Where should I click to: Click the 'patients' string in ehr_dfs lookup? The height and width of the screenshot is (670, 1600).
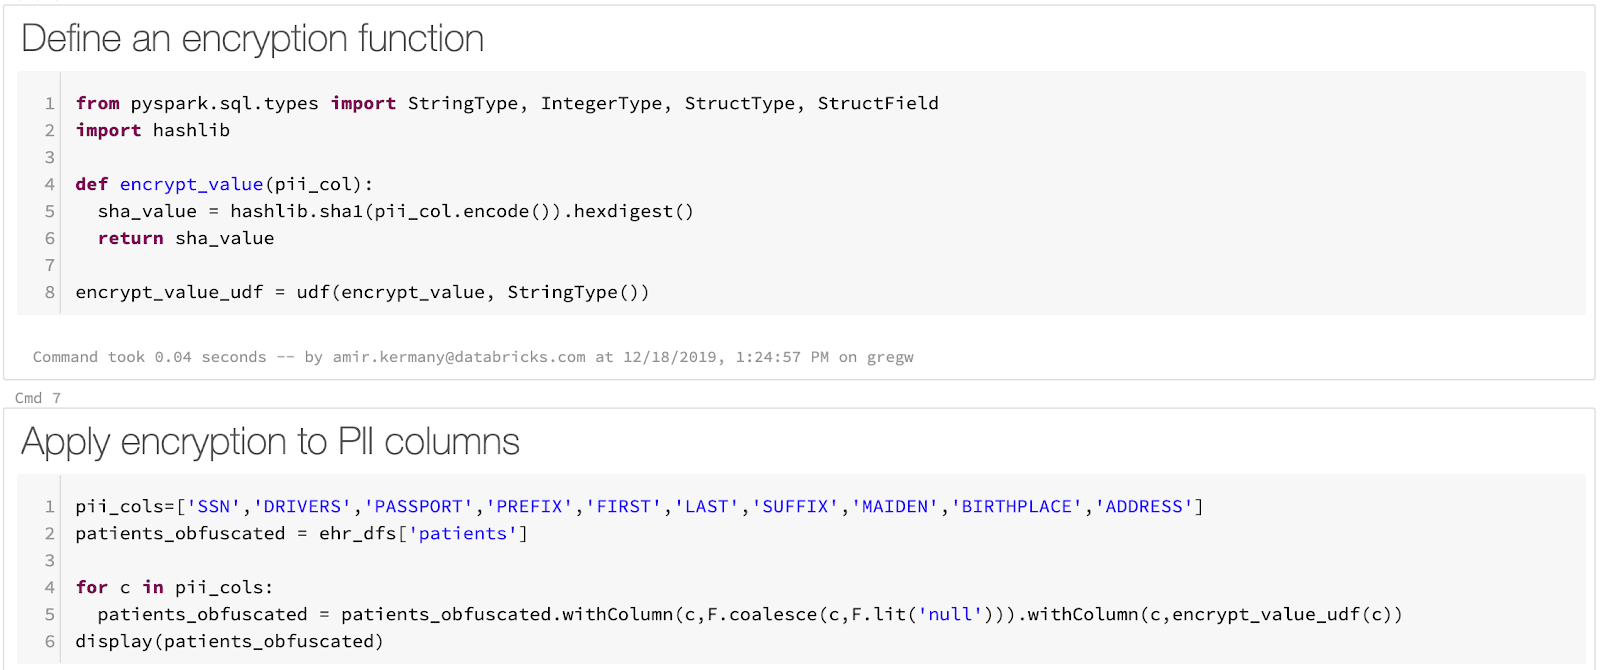tap(463, 534)
